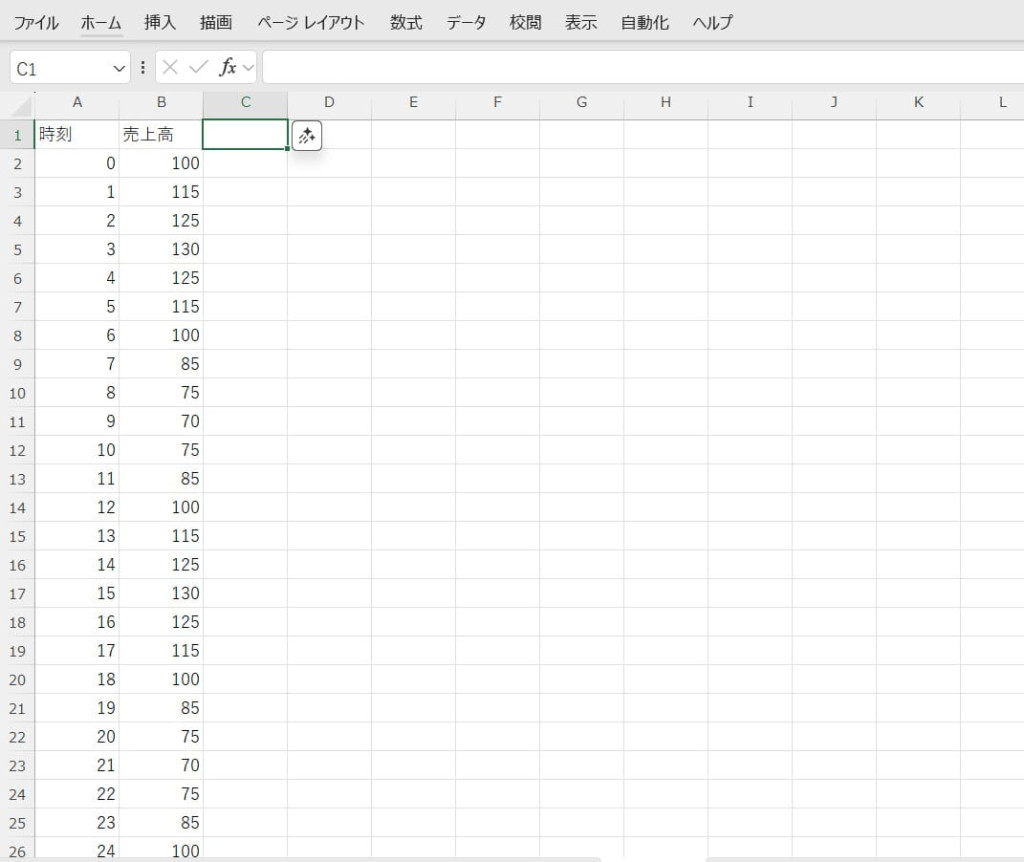The width and height of the screenshot is (1024, 862).
Task: Click the vertical dots handle beside name box
Action: click(x=142, y=68)
